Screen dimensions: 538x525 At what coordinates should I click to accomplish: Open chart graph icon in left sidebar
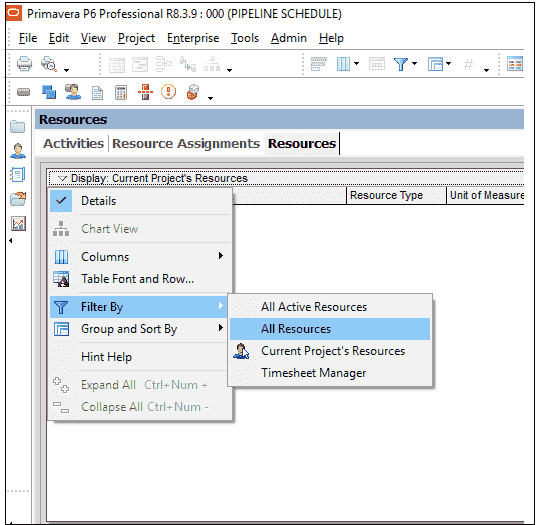tap(18, 224)
